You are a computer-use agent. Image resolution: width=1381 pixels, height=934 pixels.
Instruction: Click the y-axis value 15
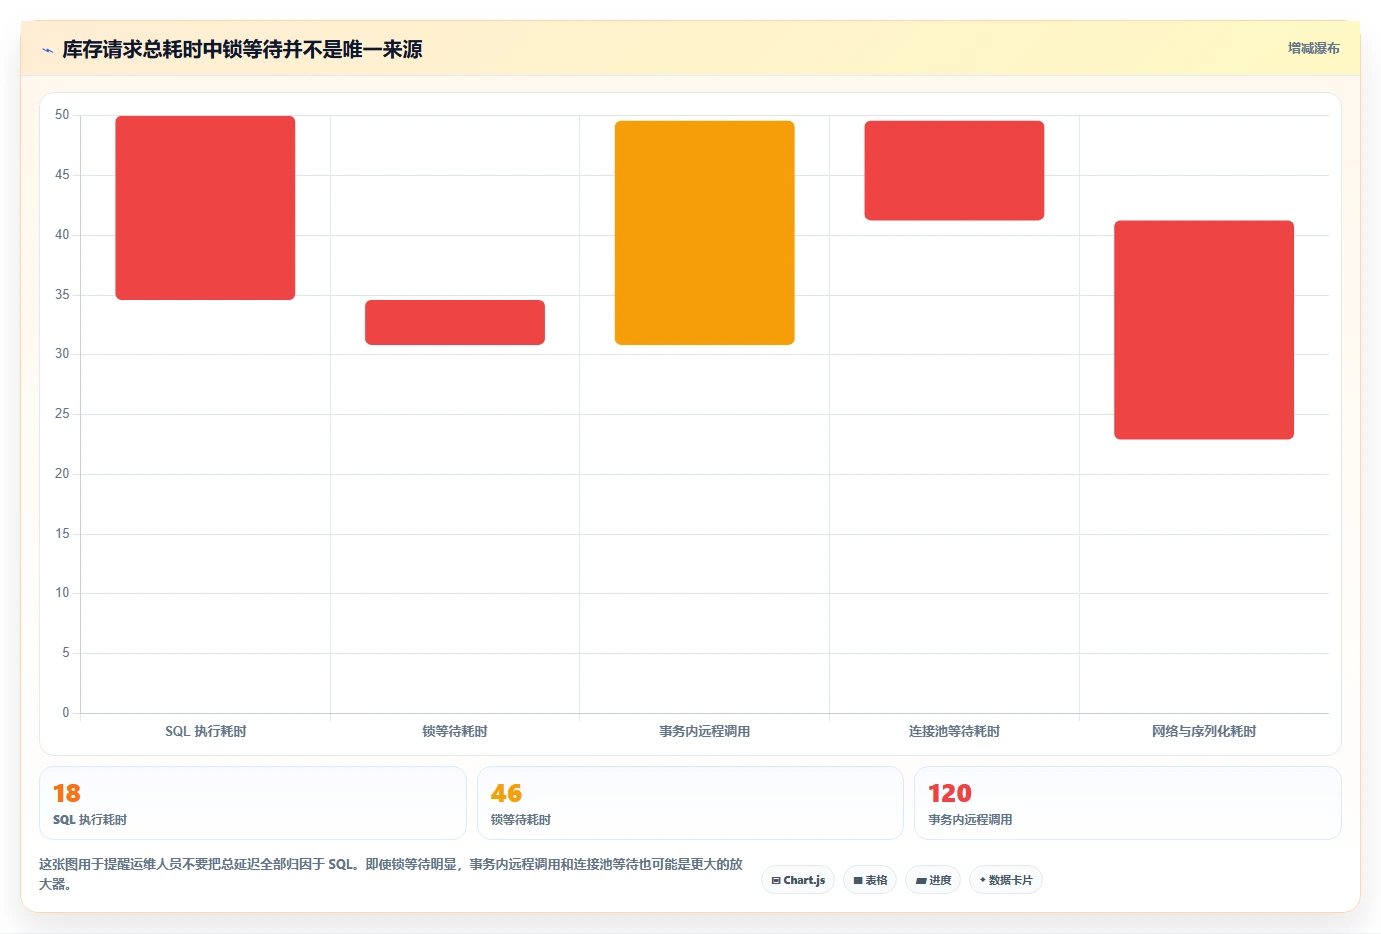coord(62,534)
